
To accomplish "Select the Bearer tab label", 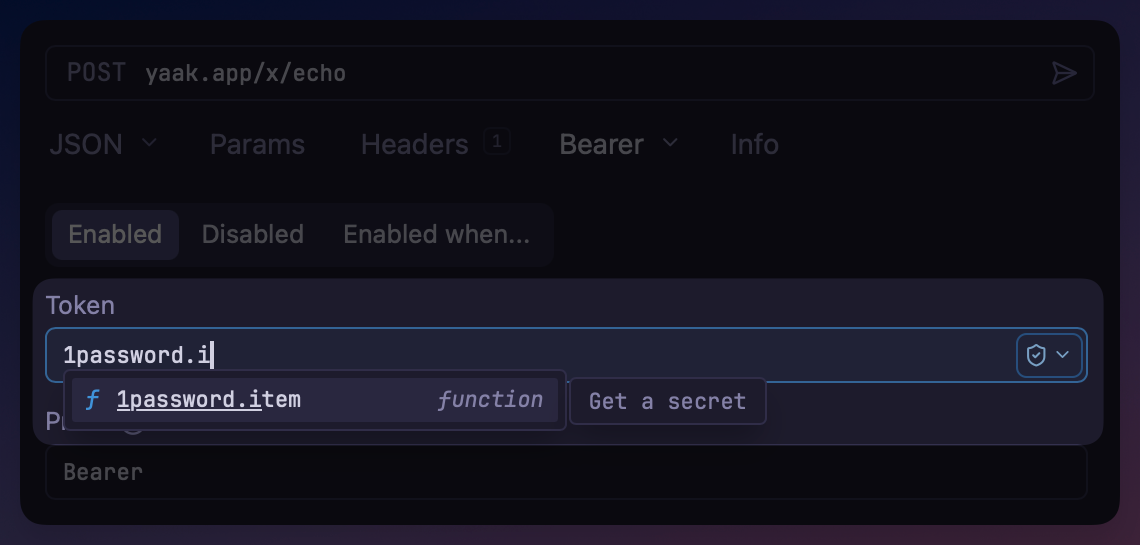I will (x=601, y=144).
